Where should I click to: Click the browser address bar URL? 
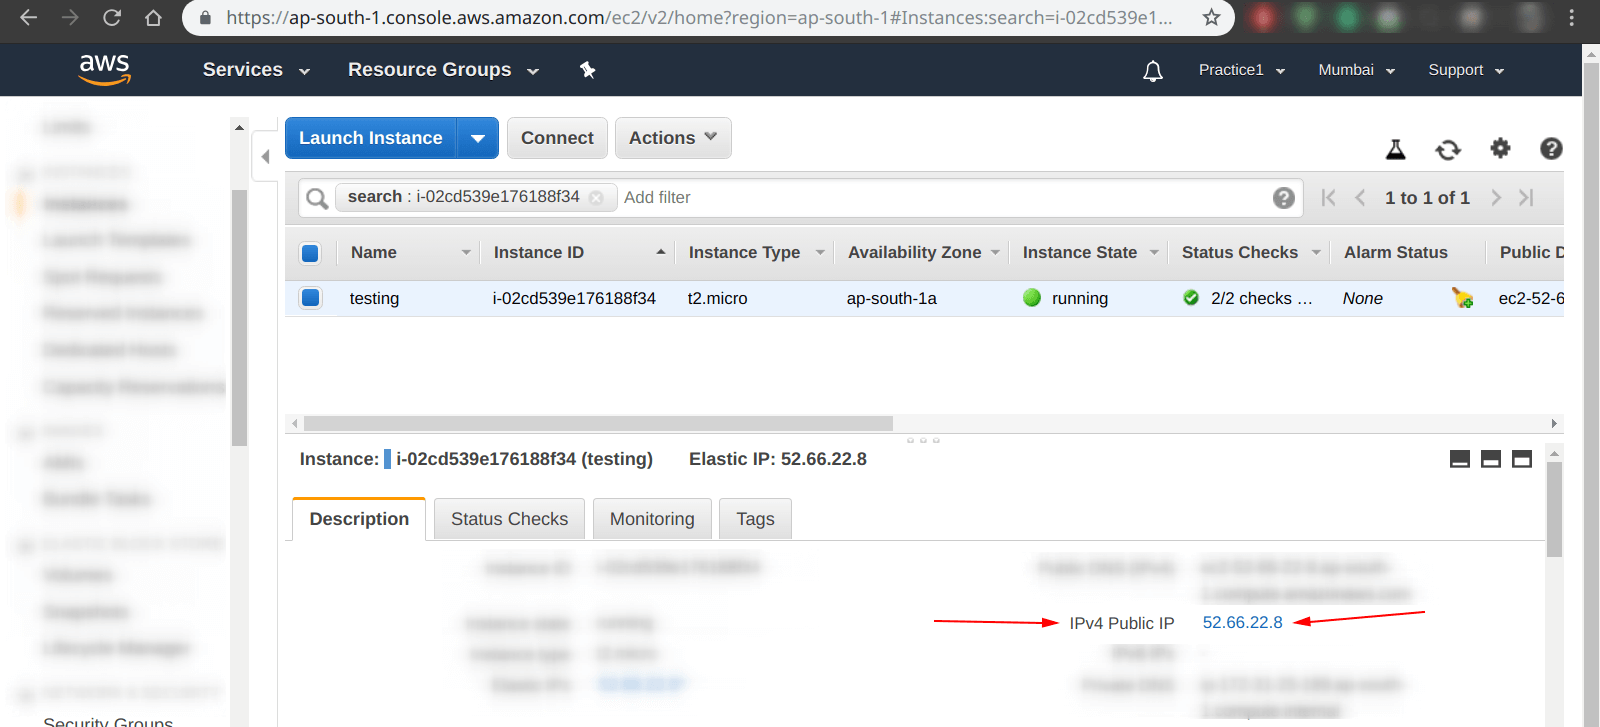(x=699, y=17)
